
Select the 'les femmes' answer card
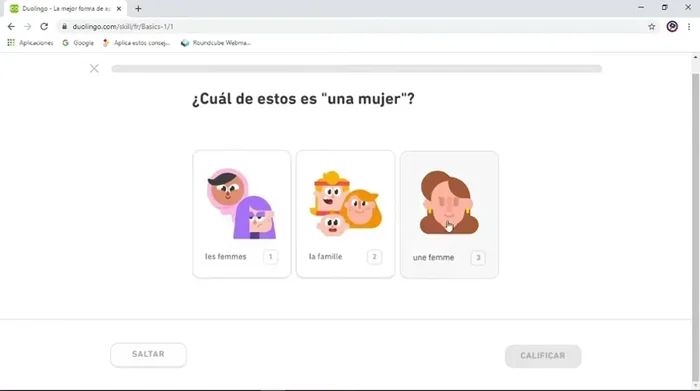point(242,214)
